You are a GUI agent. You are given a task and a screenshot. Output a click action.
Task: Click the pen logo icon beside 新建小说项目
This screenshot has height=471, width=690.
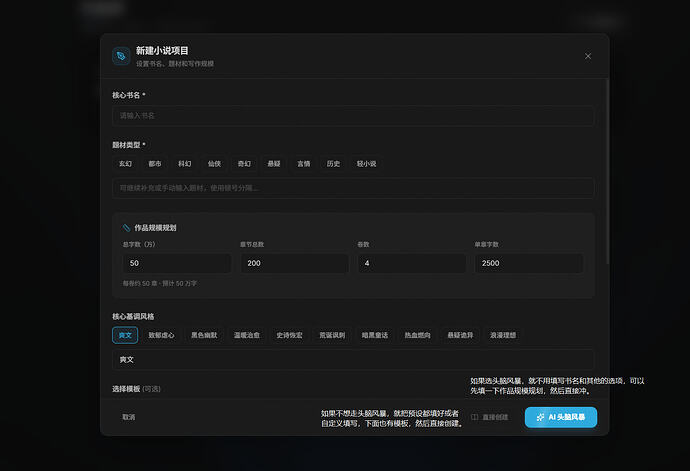[x=121, y=56]
